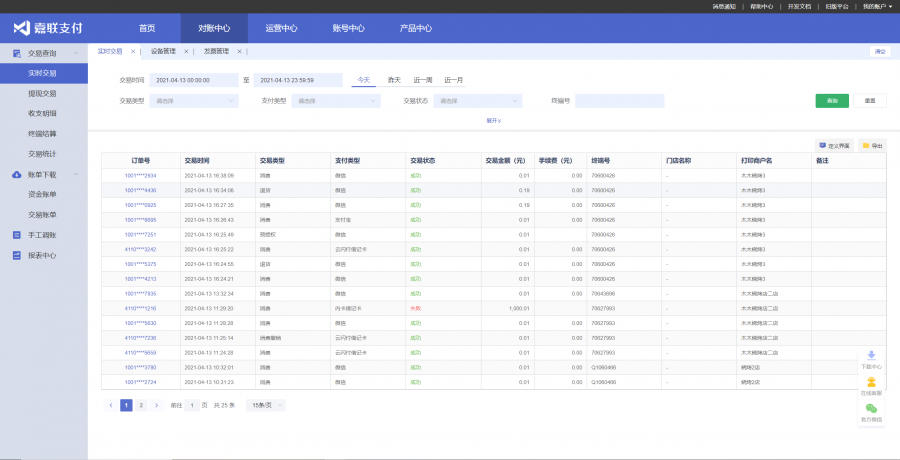The image size is (900, 460).
Task: Select the 昨天 date range
Action: [x=394, y=80]
